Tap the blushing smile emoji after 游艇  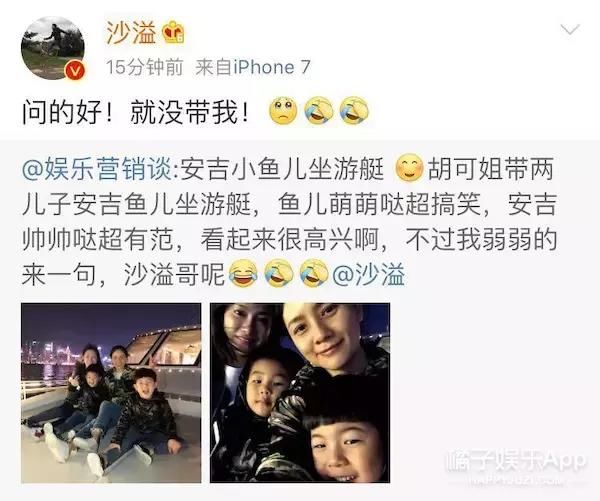tap(409, 168)
